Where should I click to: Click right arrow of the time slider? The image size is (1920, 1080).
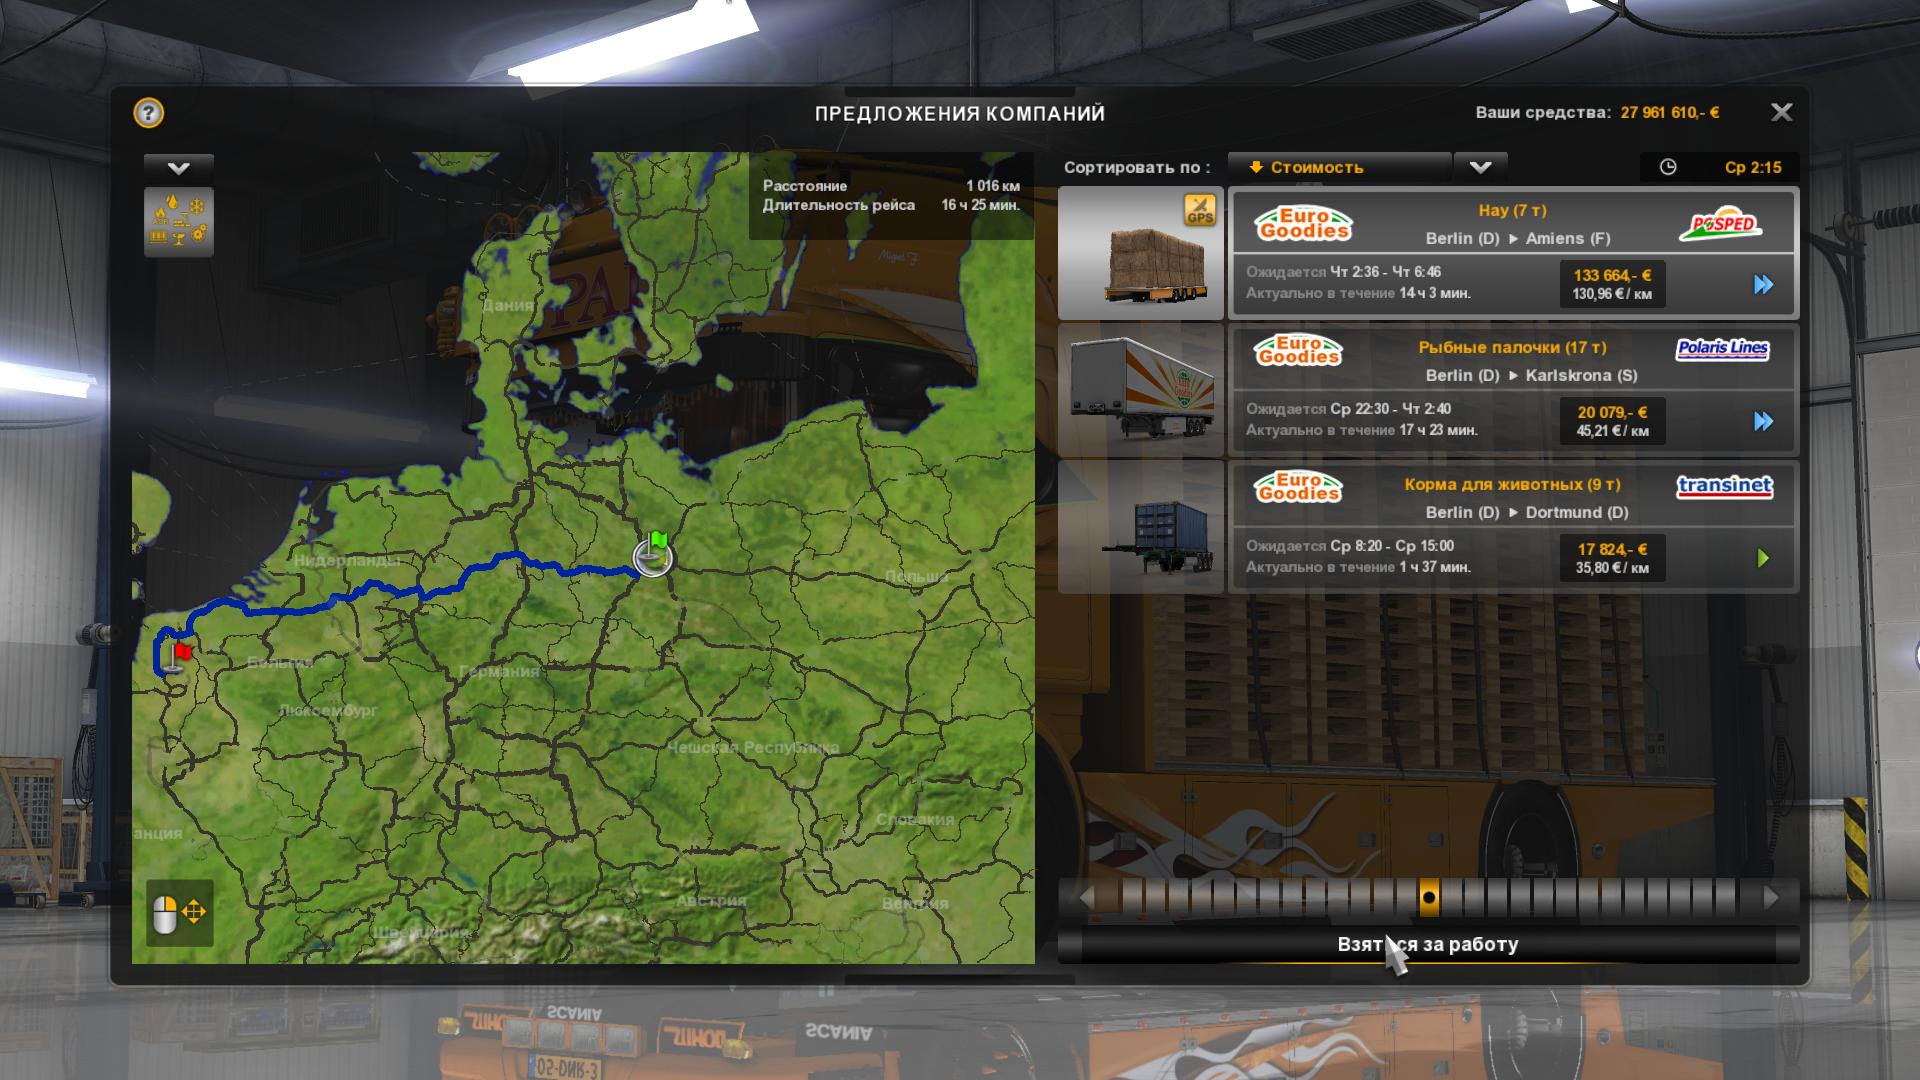coord(1771,897)
